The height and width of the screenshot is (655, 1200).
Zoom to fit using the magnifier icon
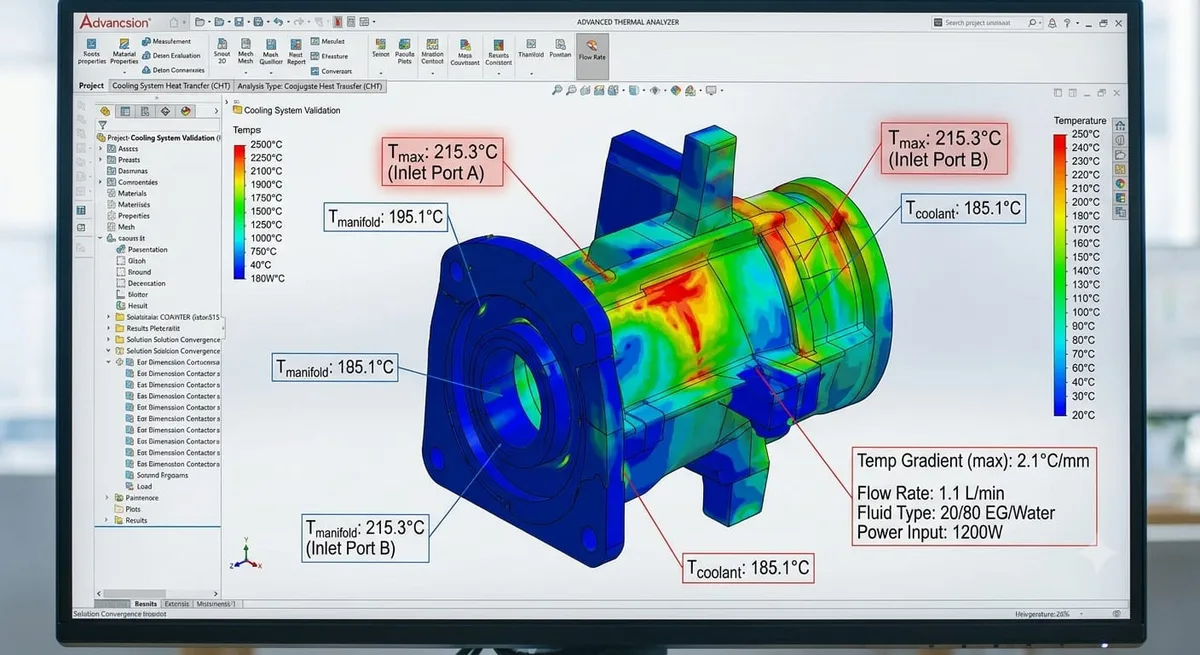tap(555, 91)
